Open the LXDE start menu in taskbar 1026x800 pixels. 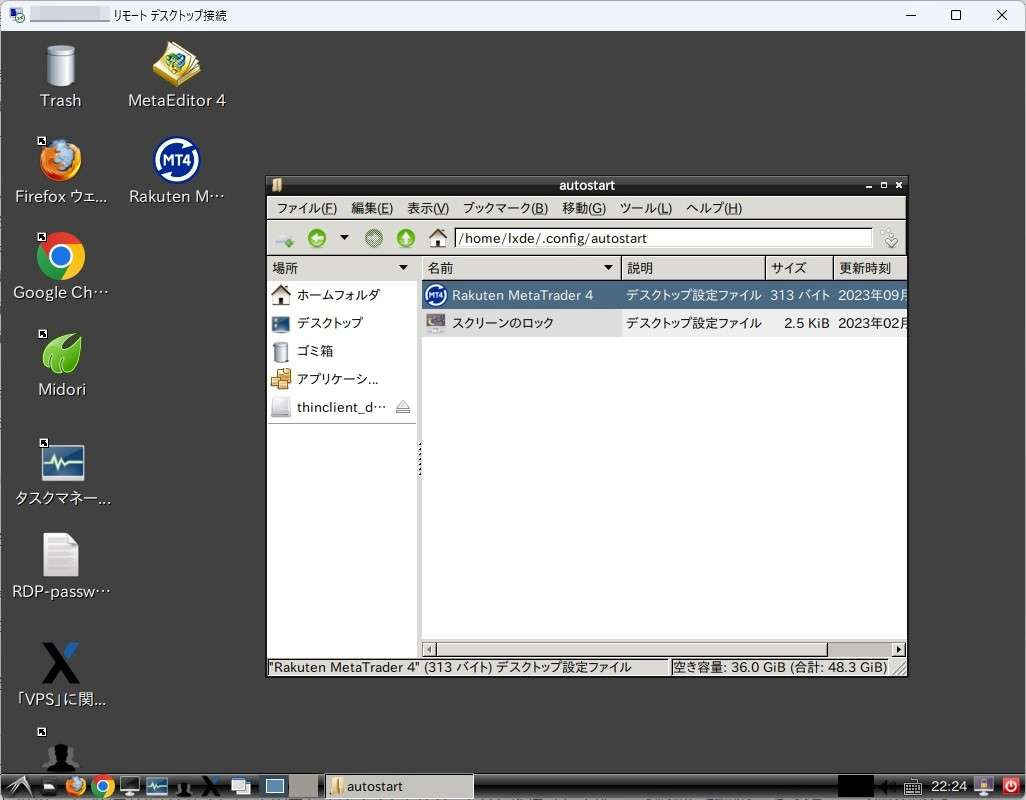point(19,786)
